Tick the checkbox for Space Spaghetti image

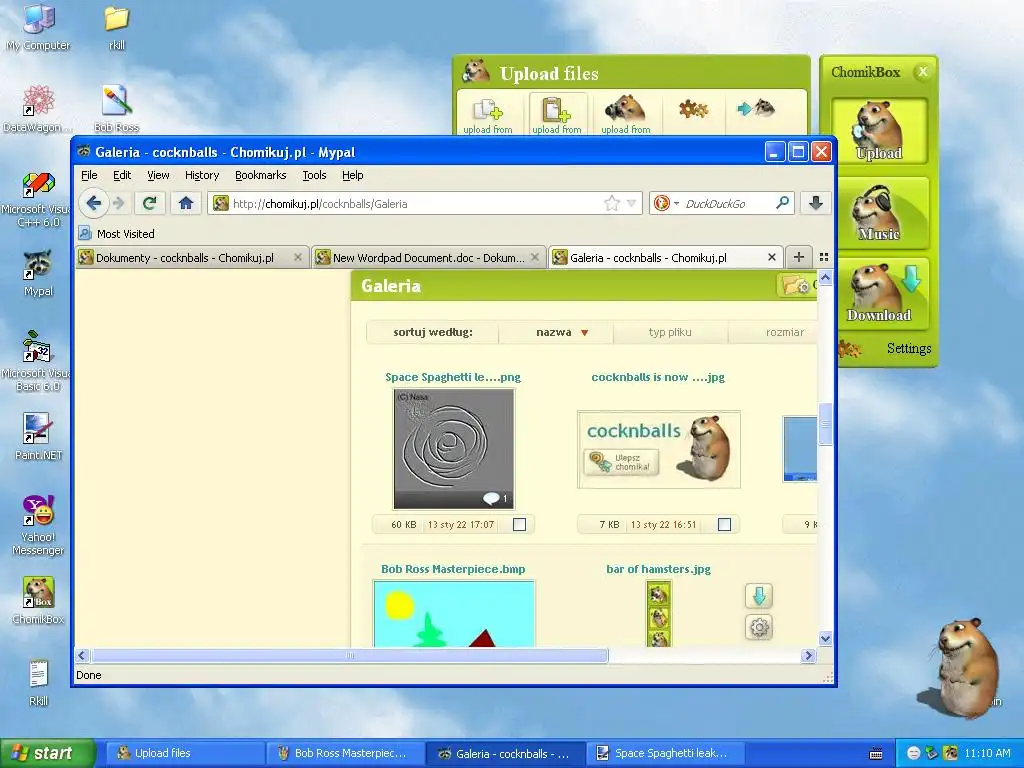[x=519, y=524]
